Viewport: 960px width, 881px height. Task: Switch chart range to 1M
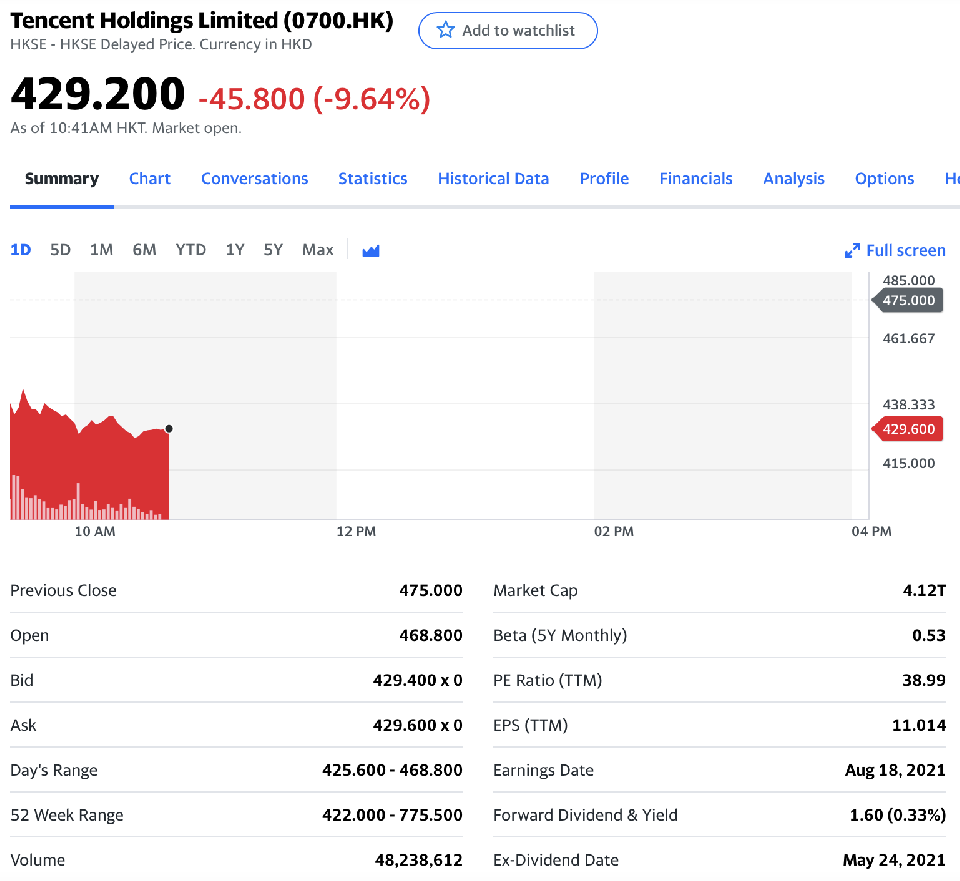pos(101,250)
